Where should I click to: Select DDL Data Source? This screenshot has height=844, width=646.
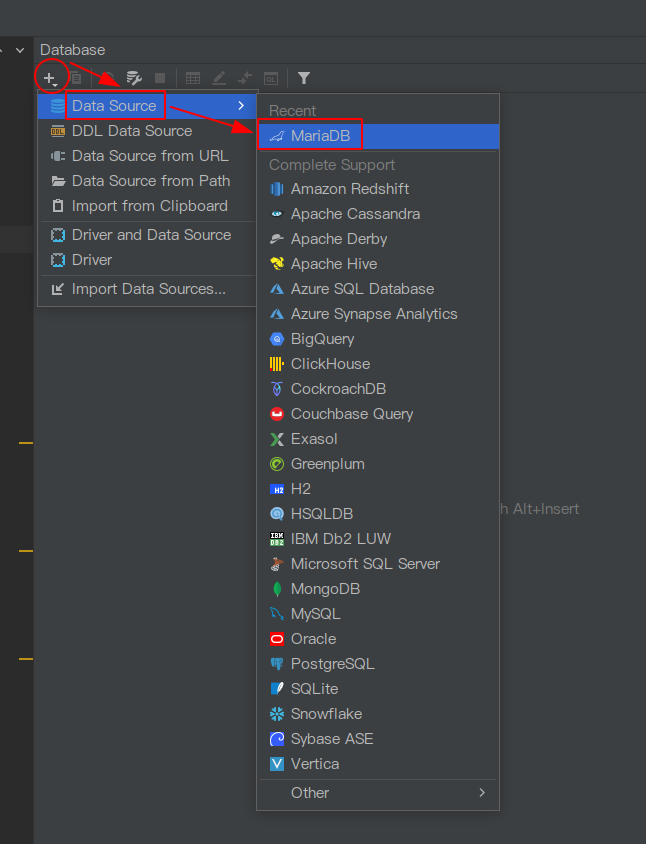(146, 131)
